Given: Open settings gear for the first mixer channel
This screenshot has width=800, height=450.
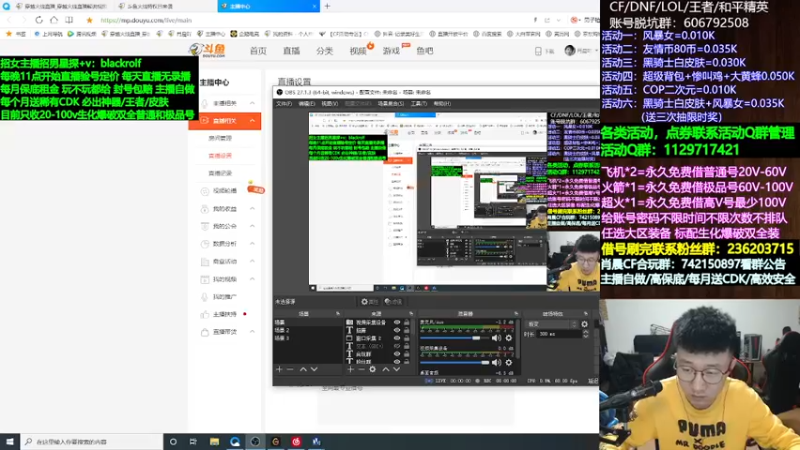Looking at the screenshot, I should click(508, 338).
